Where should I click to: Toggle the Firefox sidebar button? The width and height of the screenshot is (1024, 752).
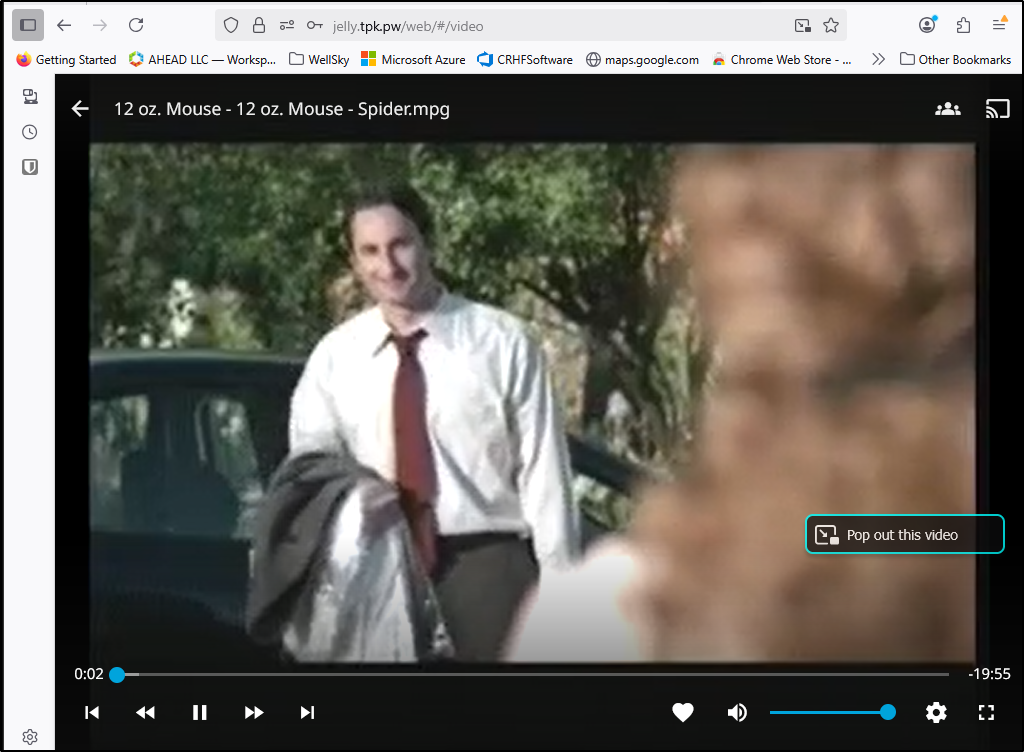coord(28,25)
